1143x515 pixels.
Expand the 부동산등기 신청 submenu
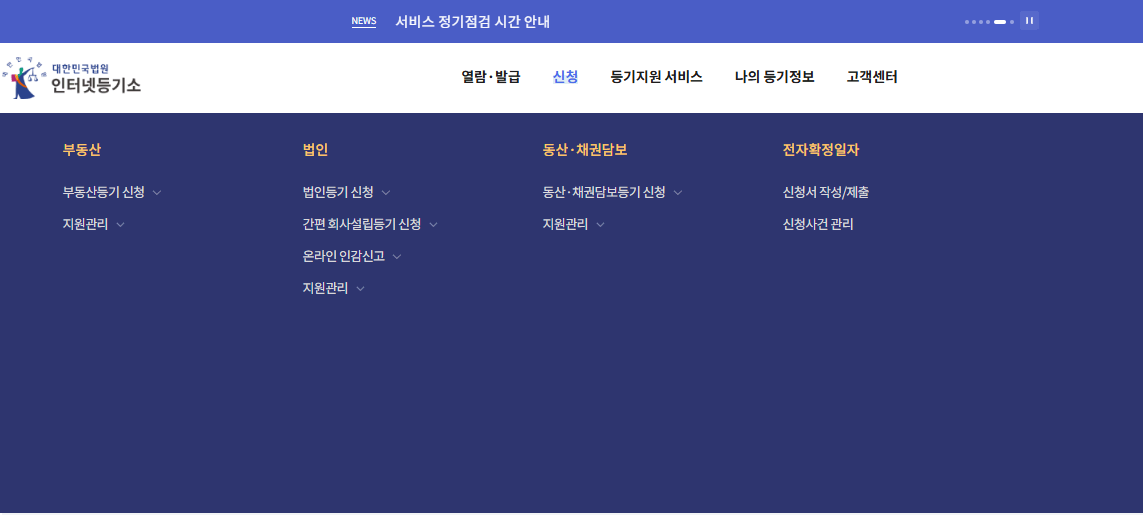(x=112, y=193)
